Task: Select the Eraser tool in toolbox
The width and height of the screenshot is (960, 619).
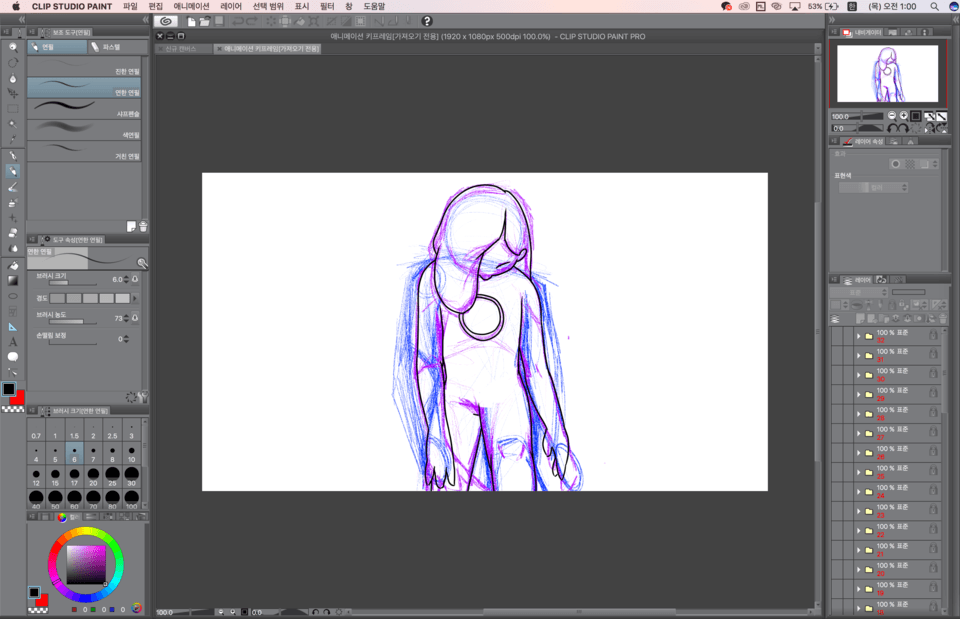Action: click(13, 266)
